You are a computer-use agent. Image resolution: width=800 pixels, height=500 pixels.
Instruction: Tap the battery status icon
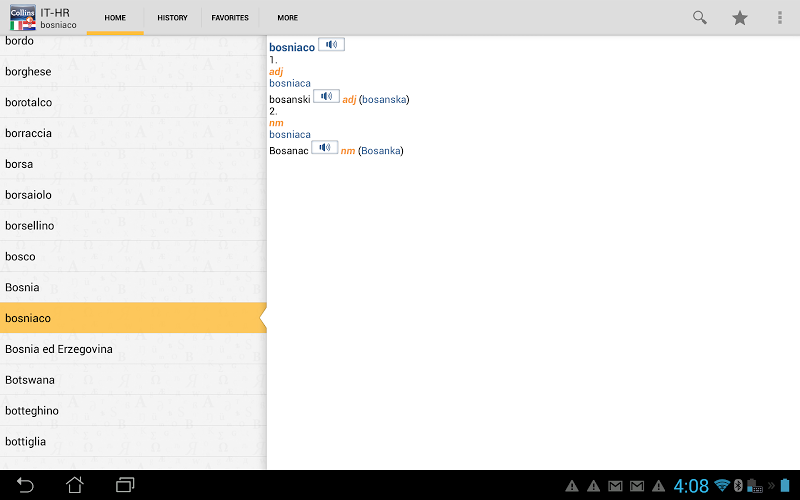tap(785, 485)
